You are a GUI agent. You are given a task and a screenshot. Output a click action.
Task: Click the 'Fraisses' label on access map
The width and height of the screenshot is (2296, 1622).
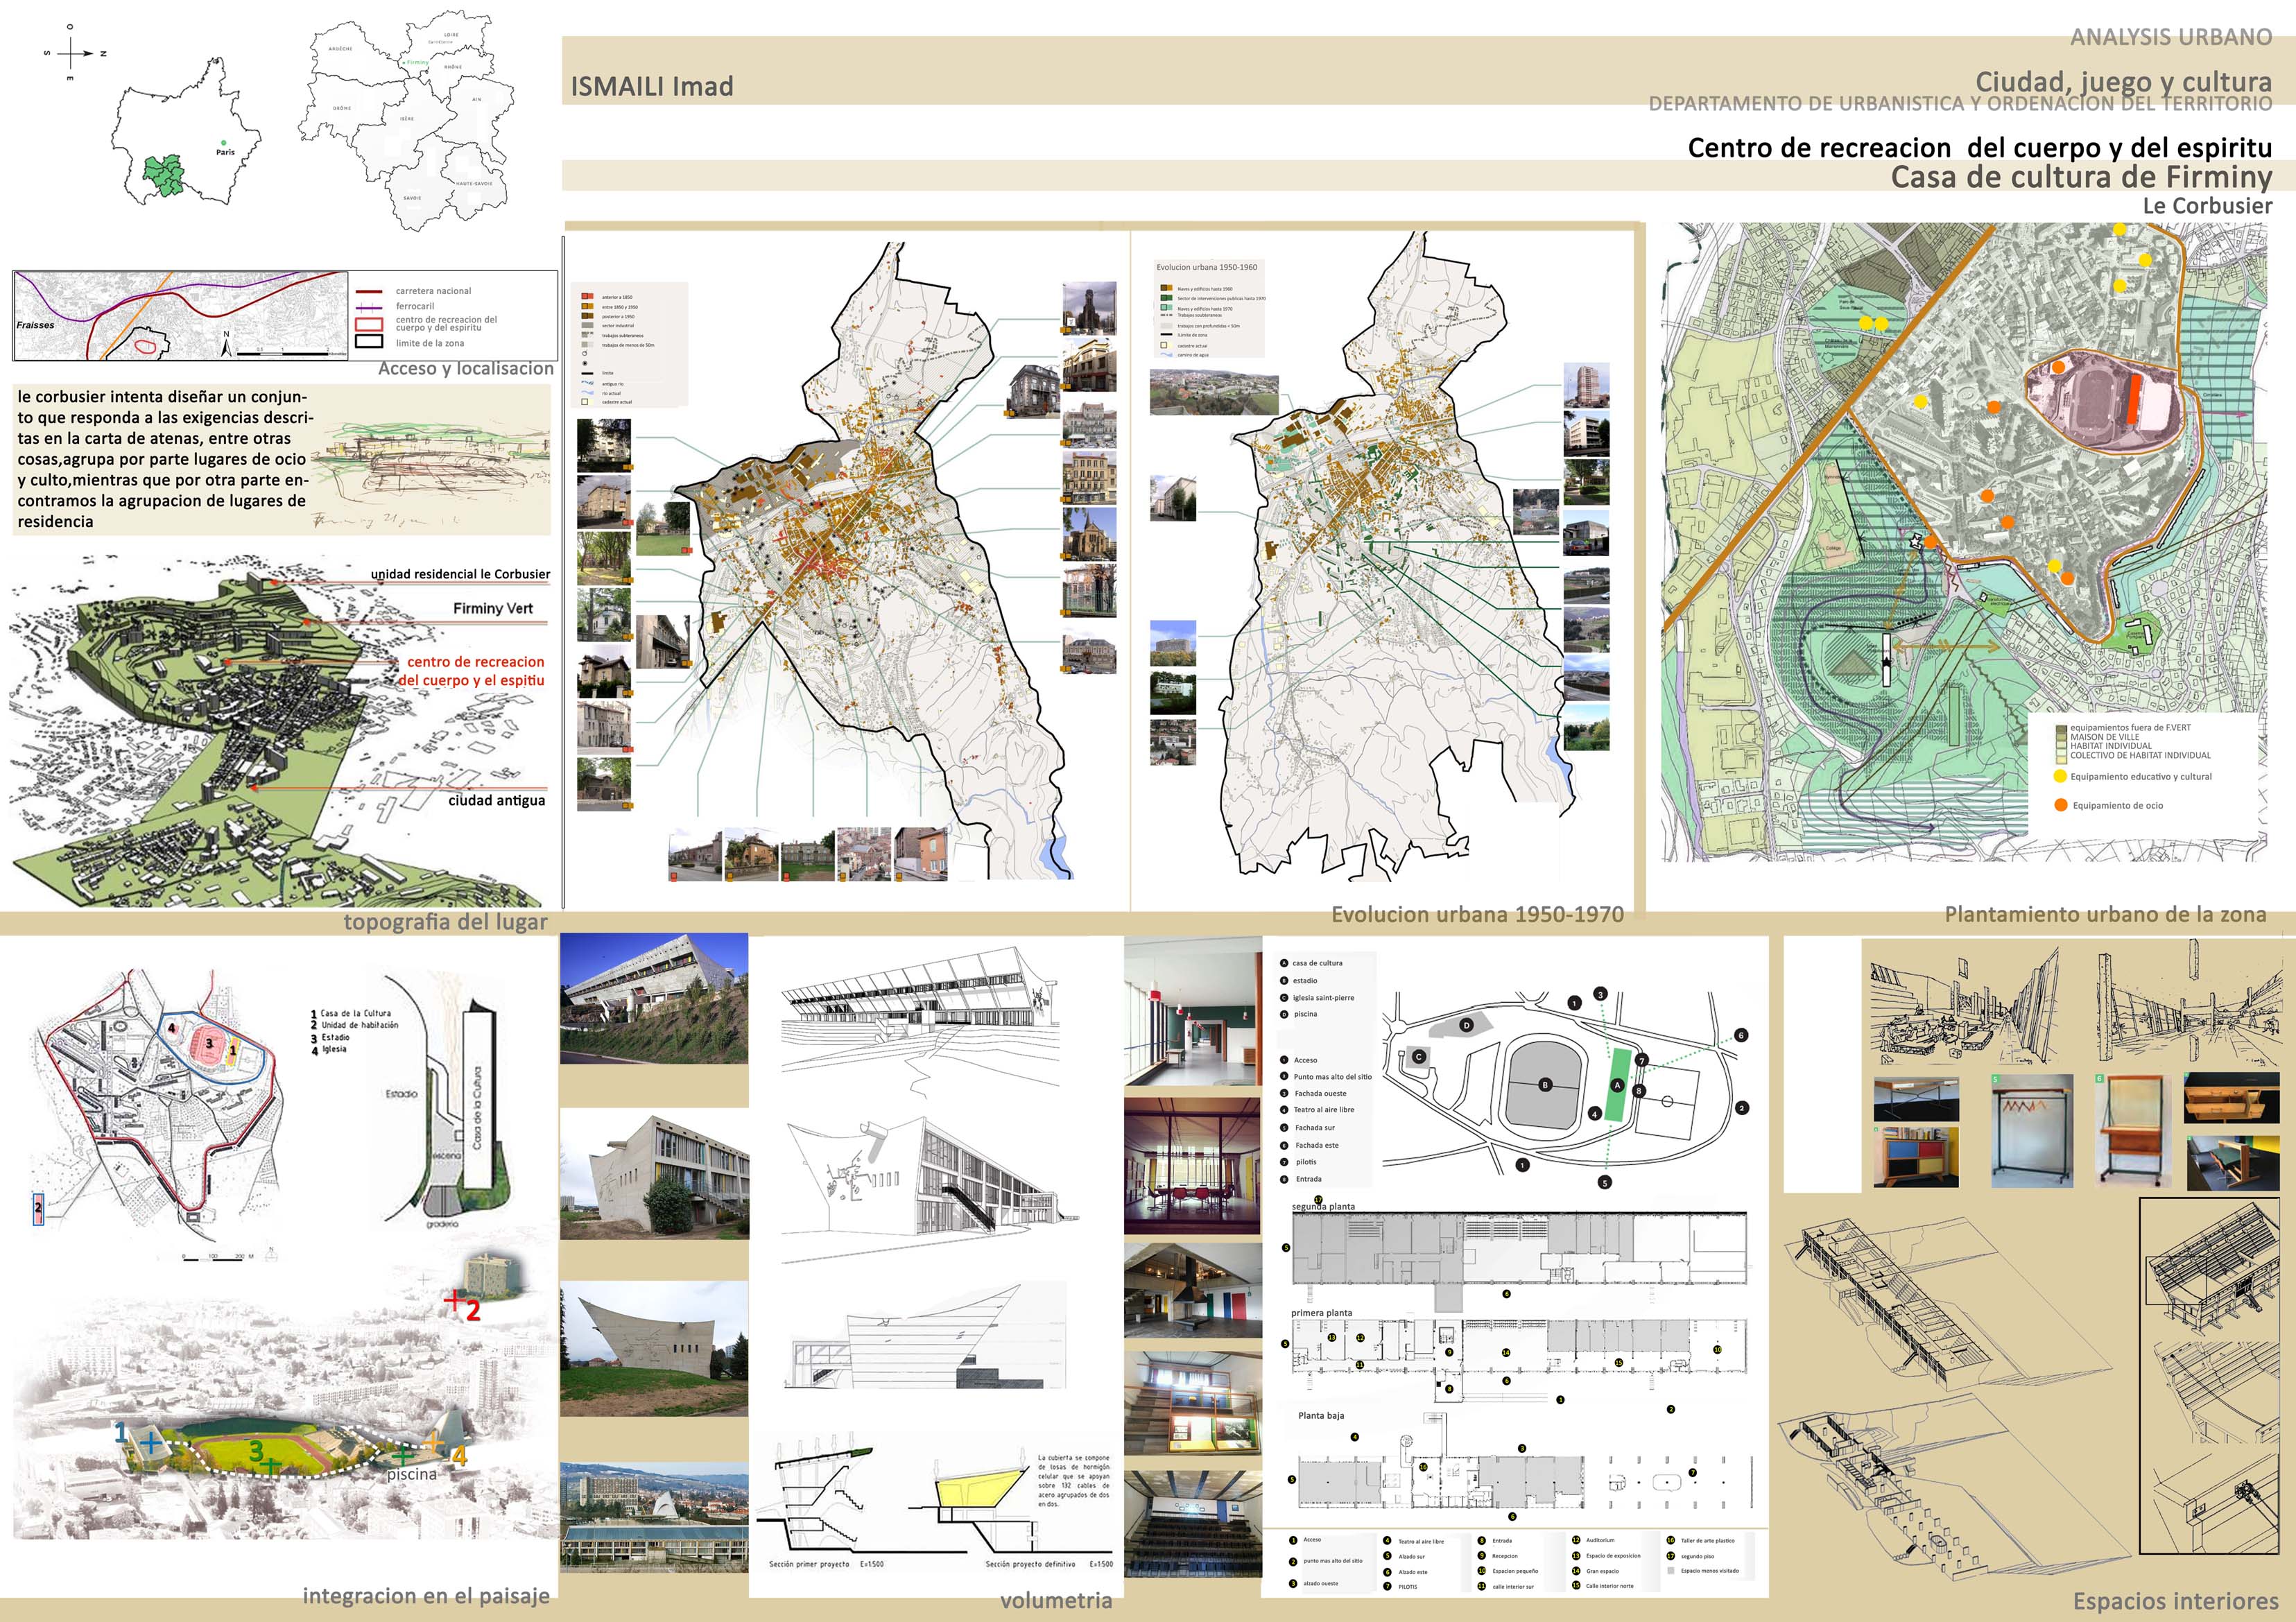(35, 325)
